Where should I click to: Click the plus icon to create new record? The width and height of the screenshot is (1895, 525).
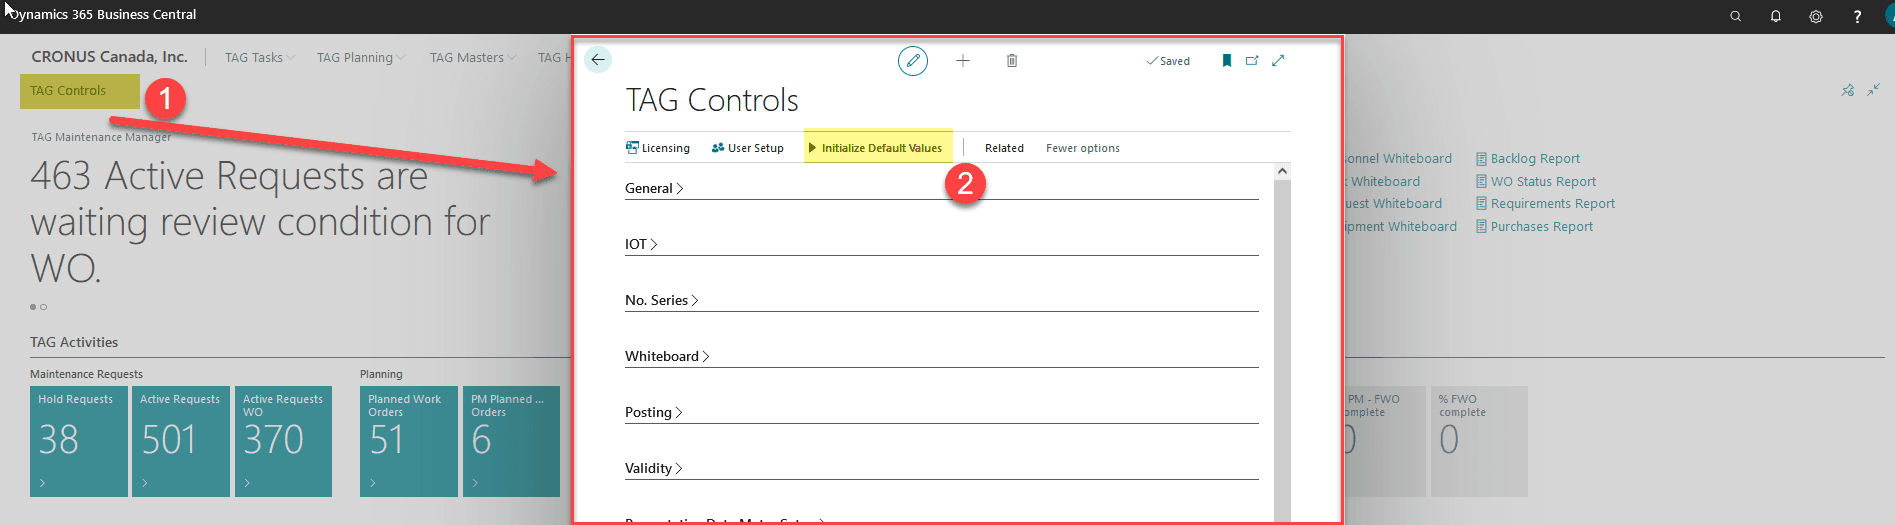(963, 61)
